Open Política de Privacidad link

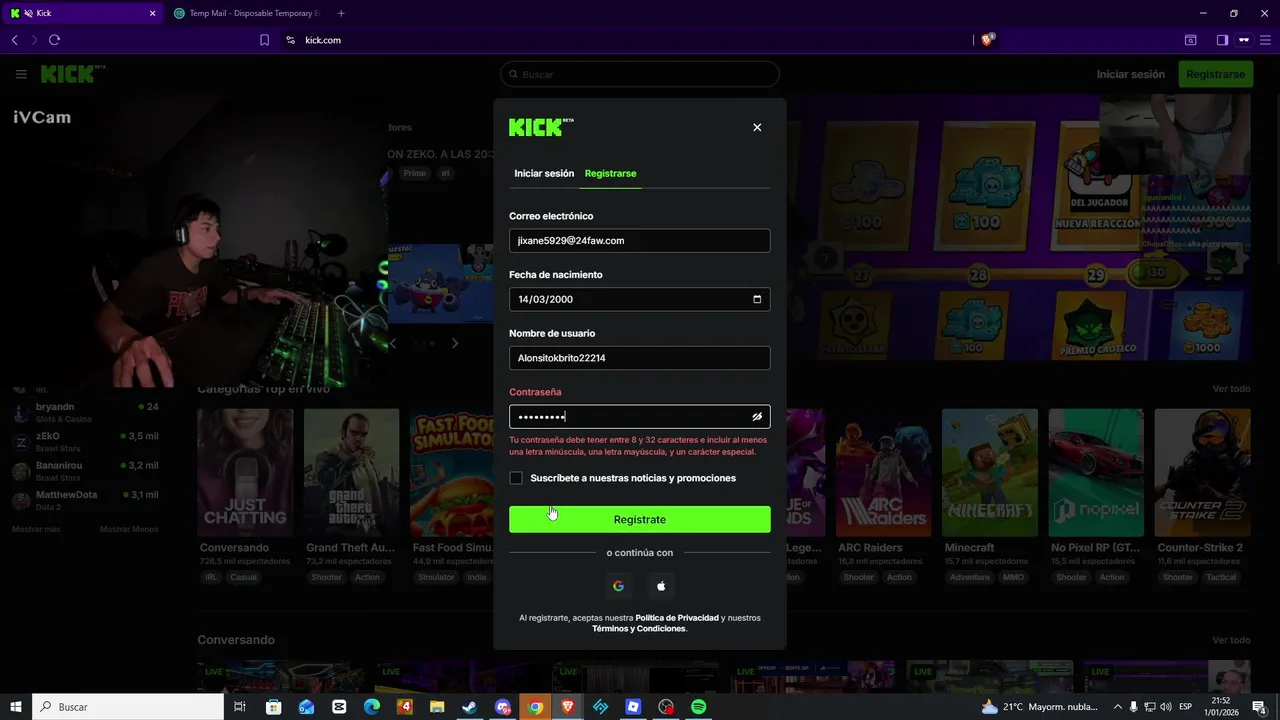[677, 618]
